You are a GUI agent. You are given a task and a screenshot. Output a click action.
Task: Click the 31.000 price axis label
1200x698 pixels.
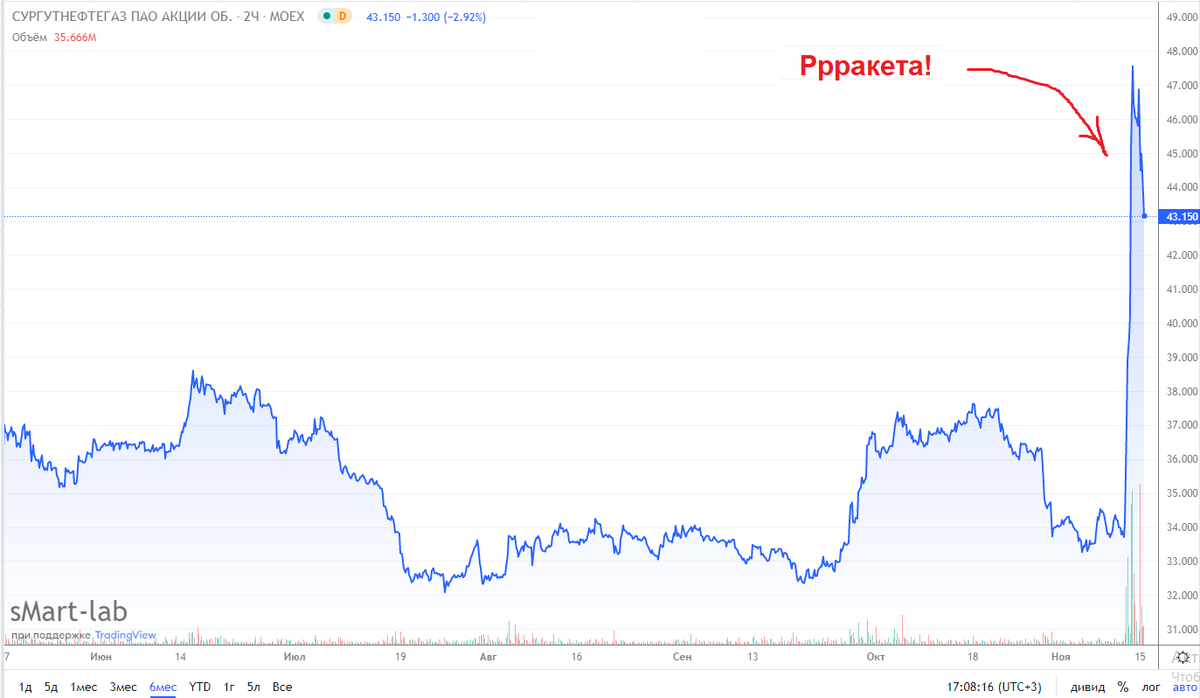click(x=1182, y=629)
